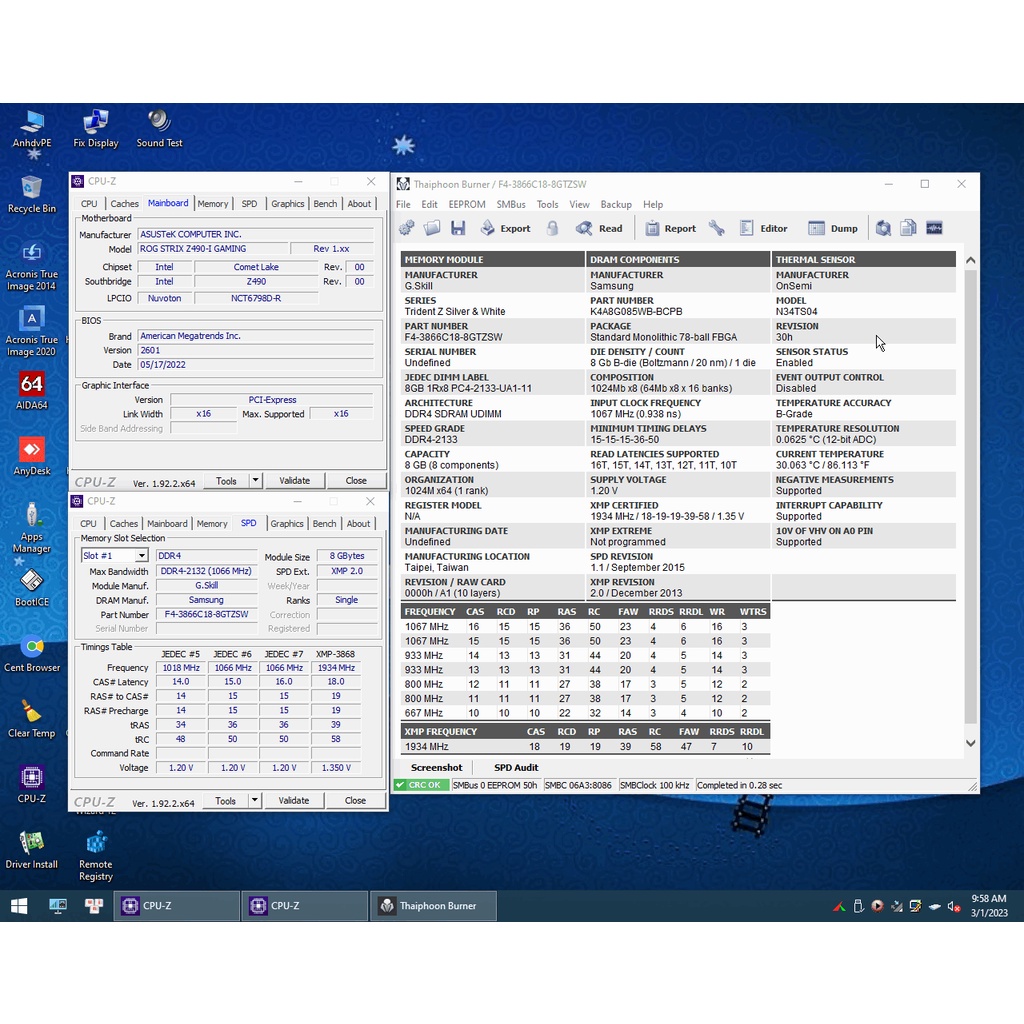Click the write protection lock icon

click(551, 228)
